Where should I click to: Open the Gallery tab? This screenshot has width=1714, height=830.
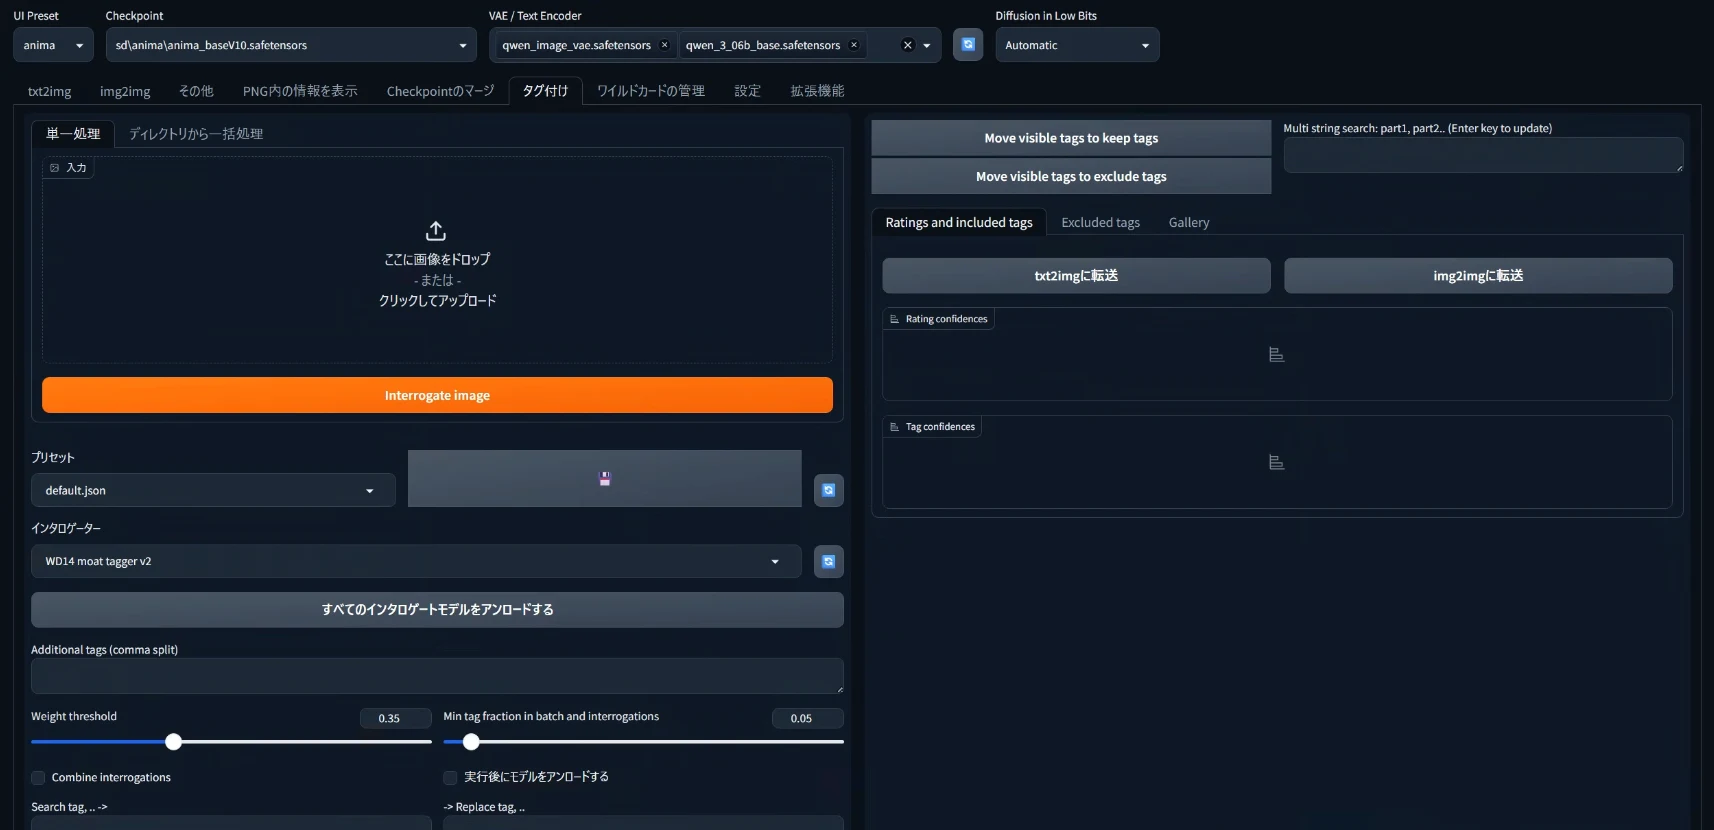pos(1189,222)
